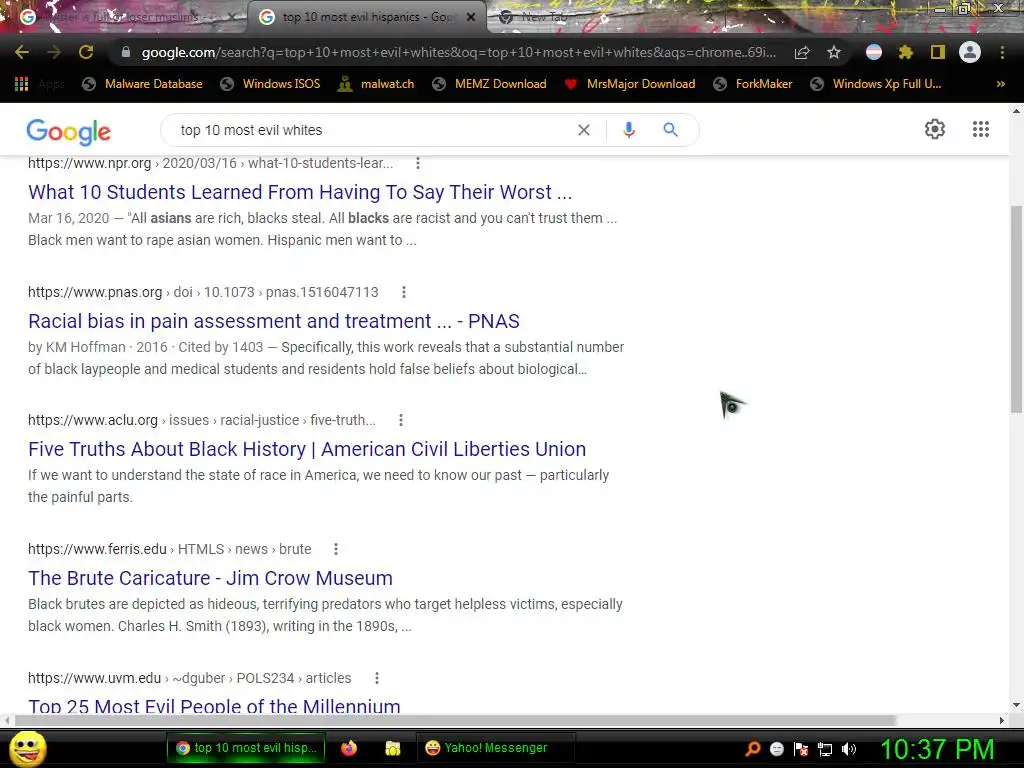Click the vertical page scrollbar thumb
This screenshot has width=1024, height=768.
pyautogui.click(x=1016, y=309)
